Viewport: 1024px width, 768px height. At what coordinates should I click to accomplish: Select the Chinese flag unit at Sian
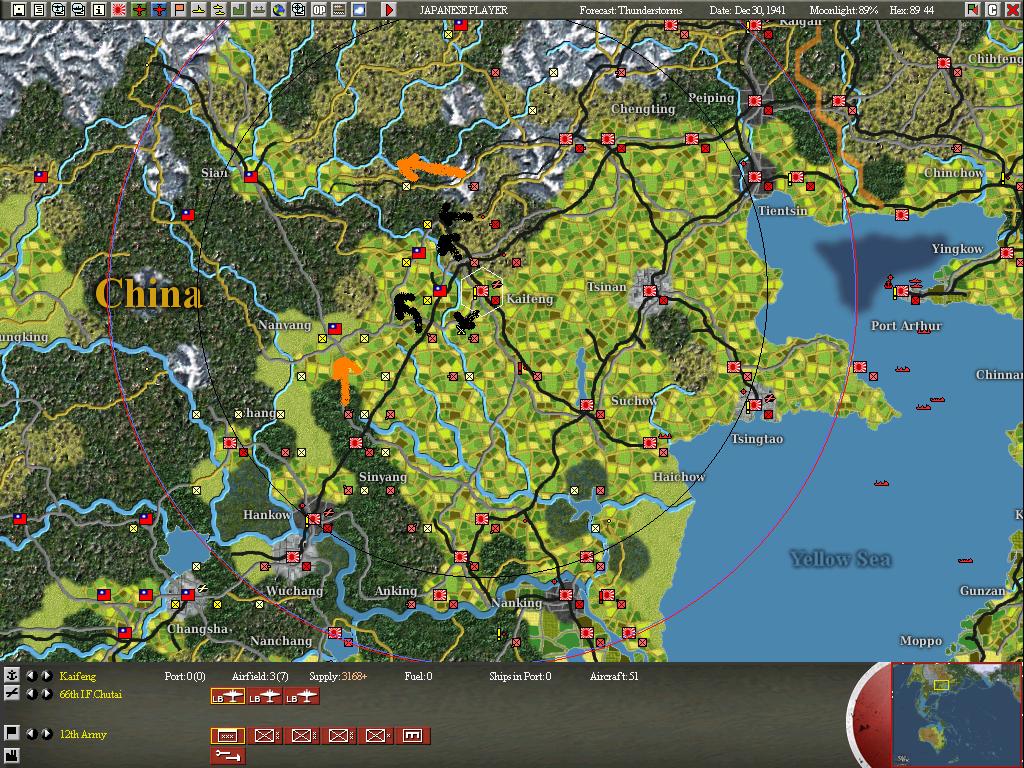click(x=251, y=176)
